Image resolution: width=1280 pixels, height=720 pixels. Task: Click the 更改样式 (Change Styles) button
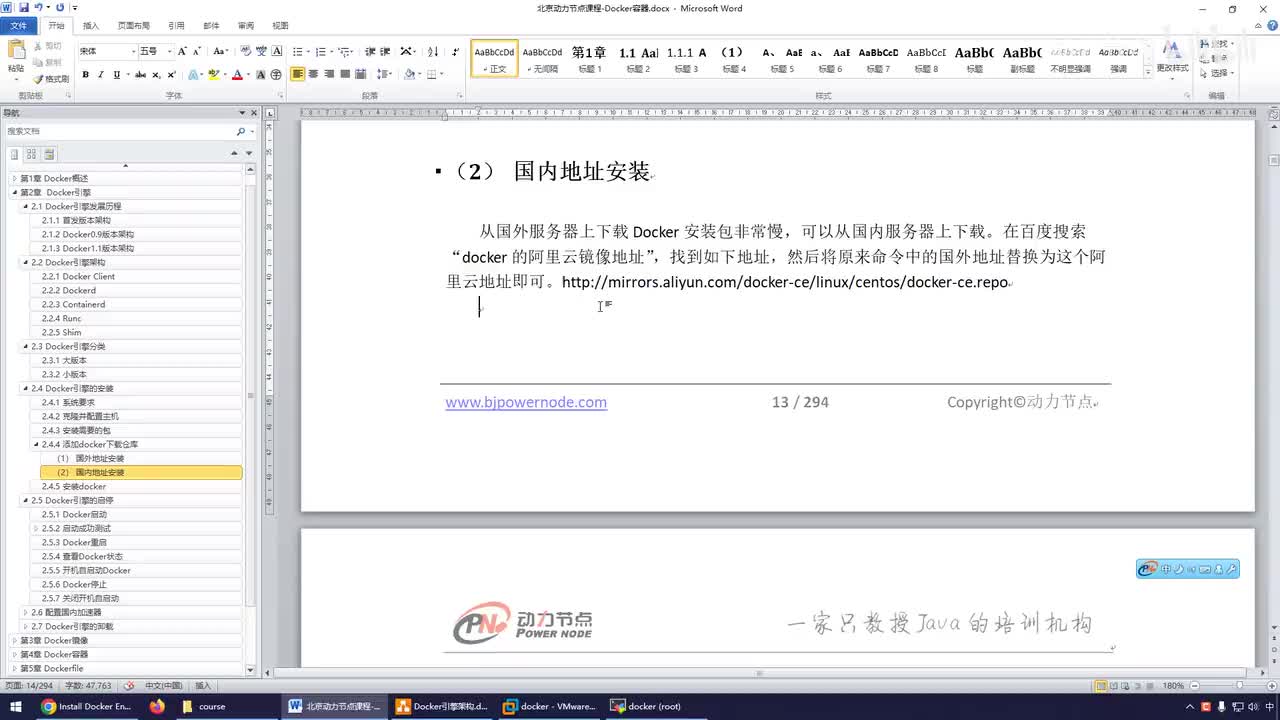click(x=1172, y=58)
